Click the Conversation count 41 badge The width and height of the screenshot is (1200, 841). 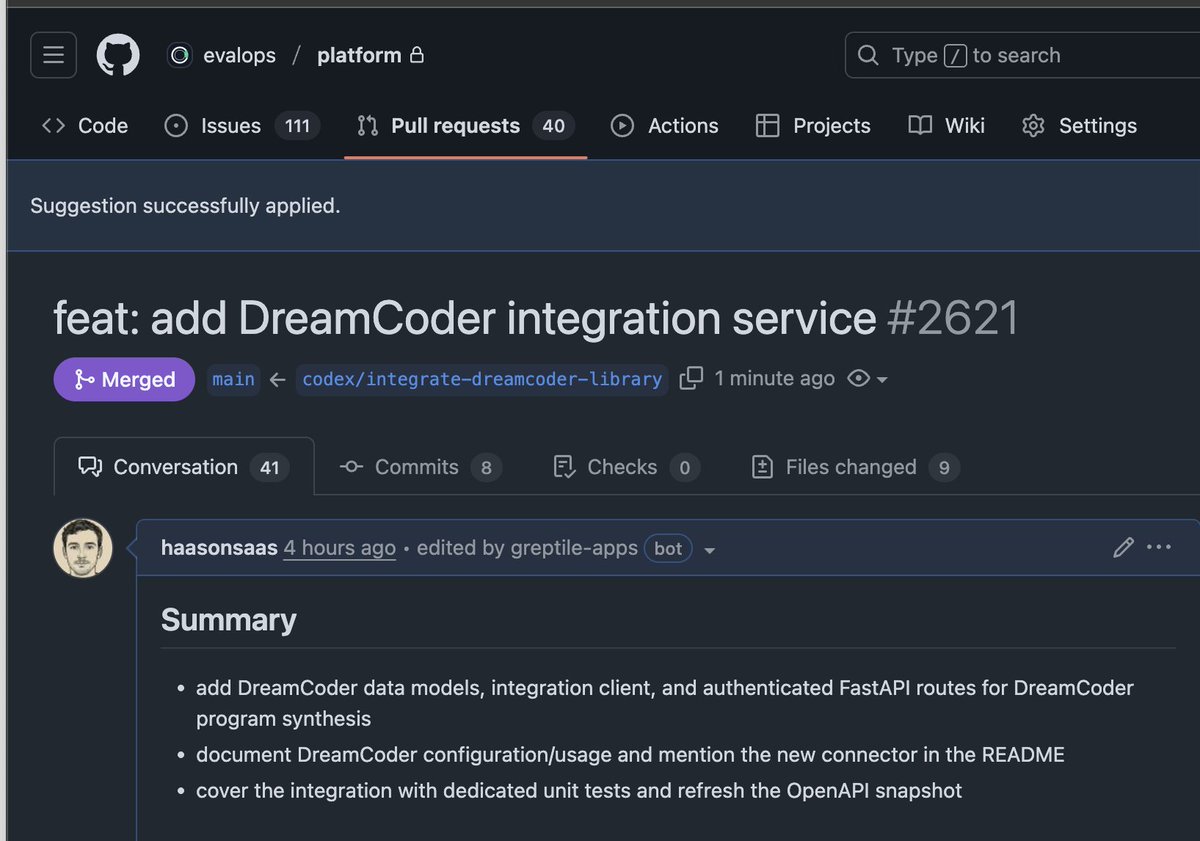pos(270,467)
